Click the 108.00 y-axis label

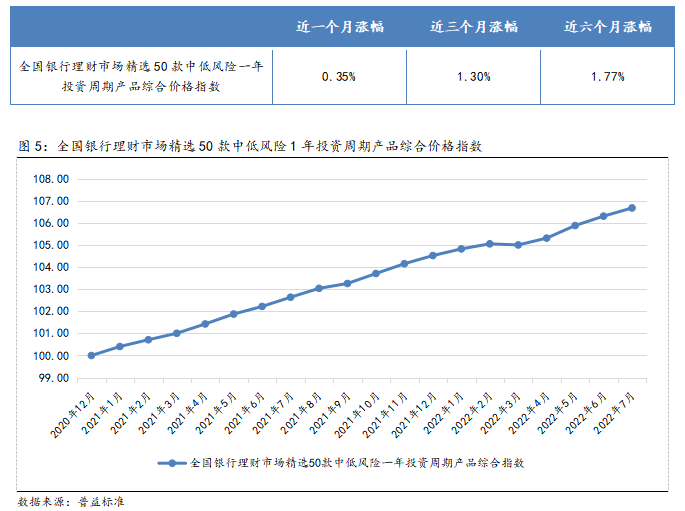click(50, 179)
